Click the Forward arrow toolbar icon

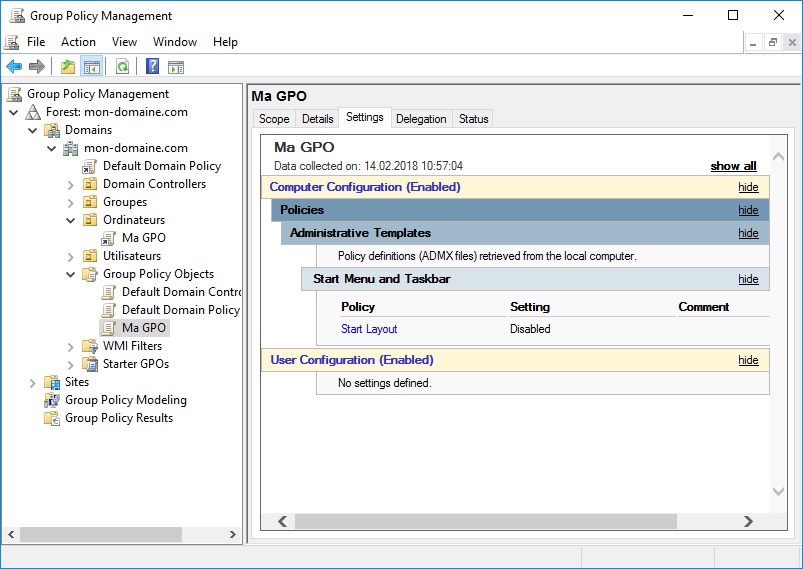(37, 67)
